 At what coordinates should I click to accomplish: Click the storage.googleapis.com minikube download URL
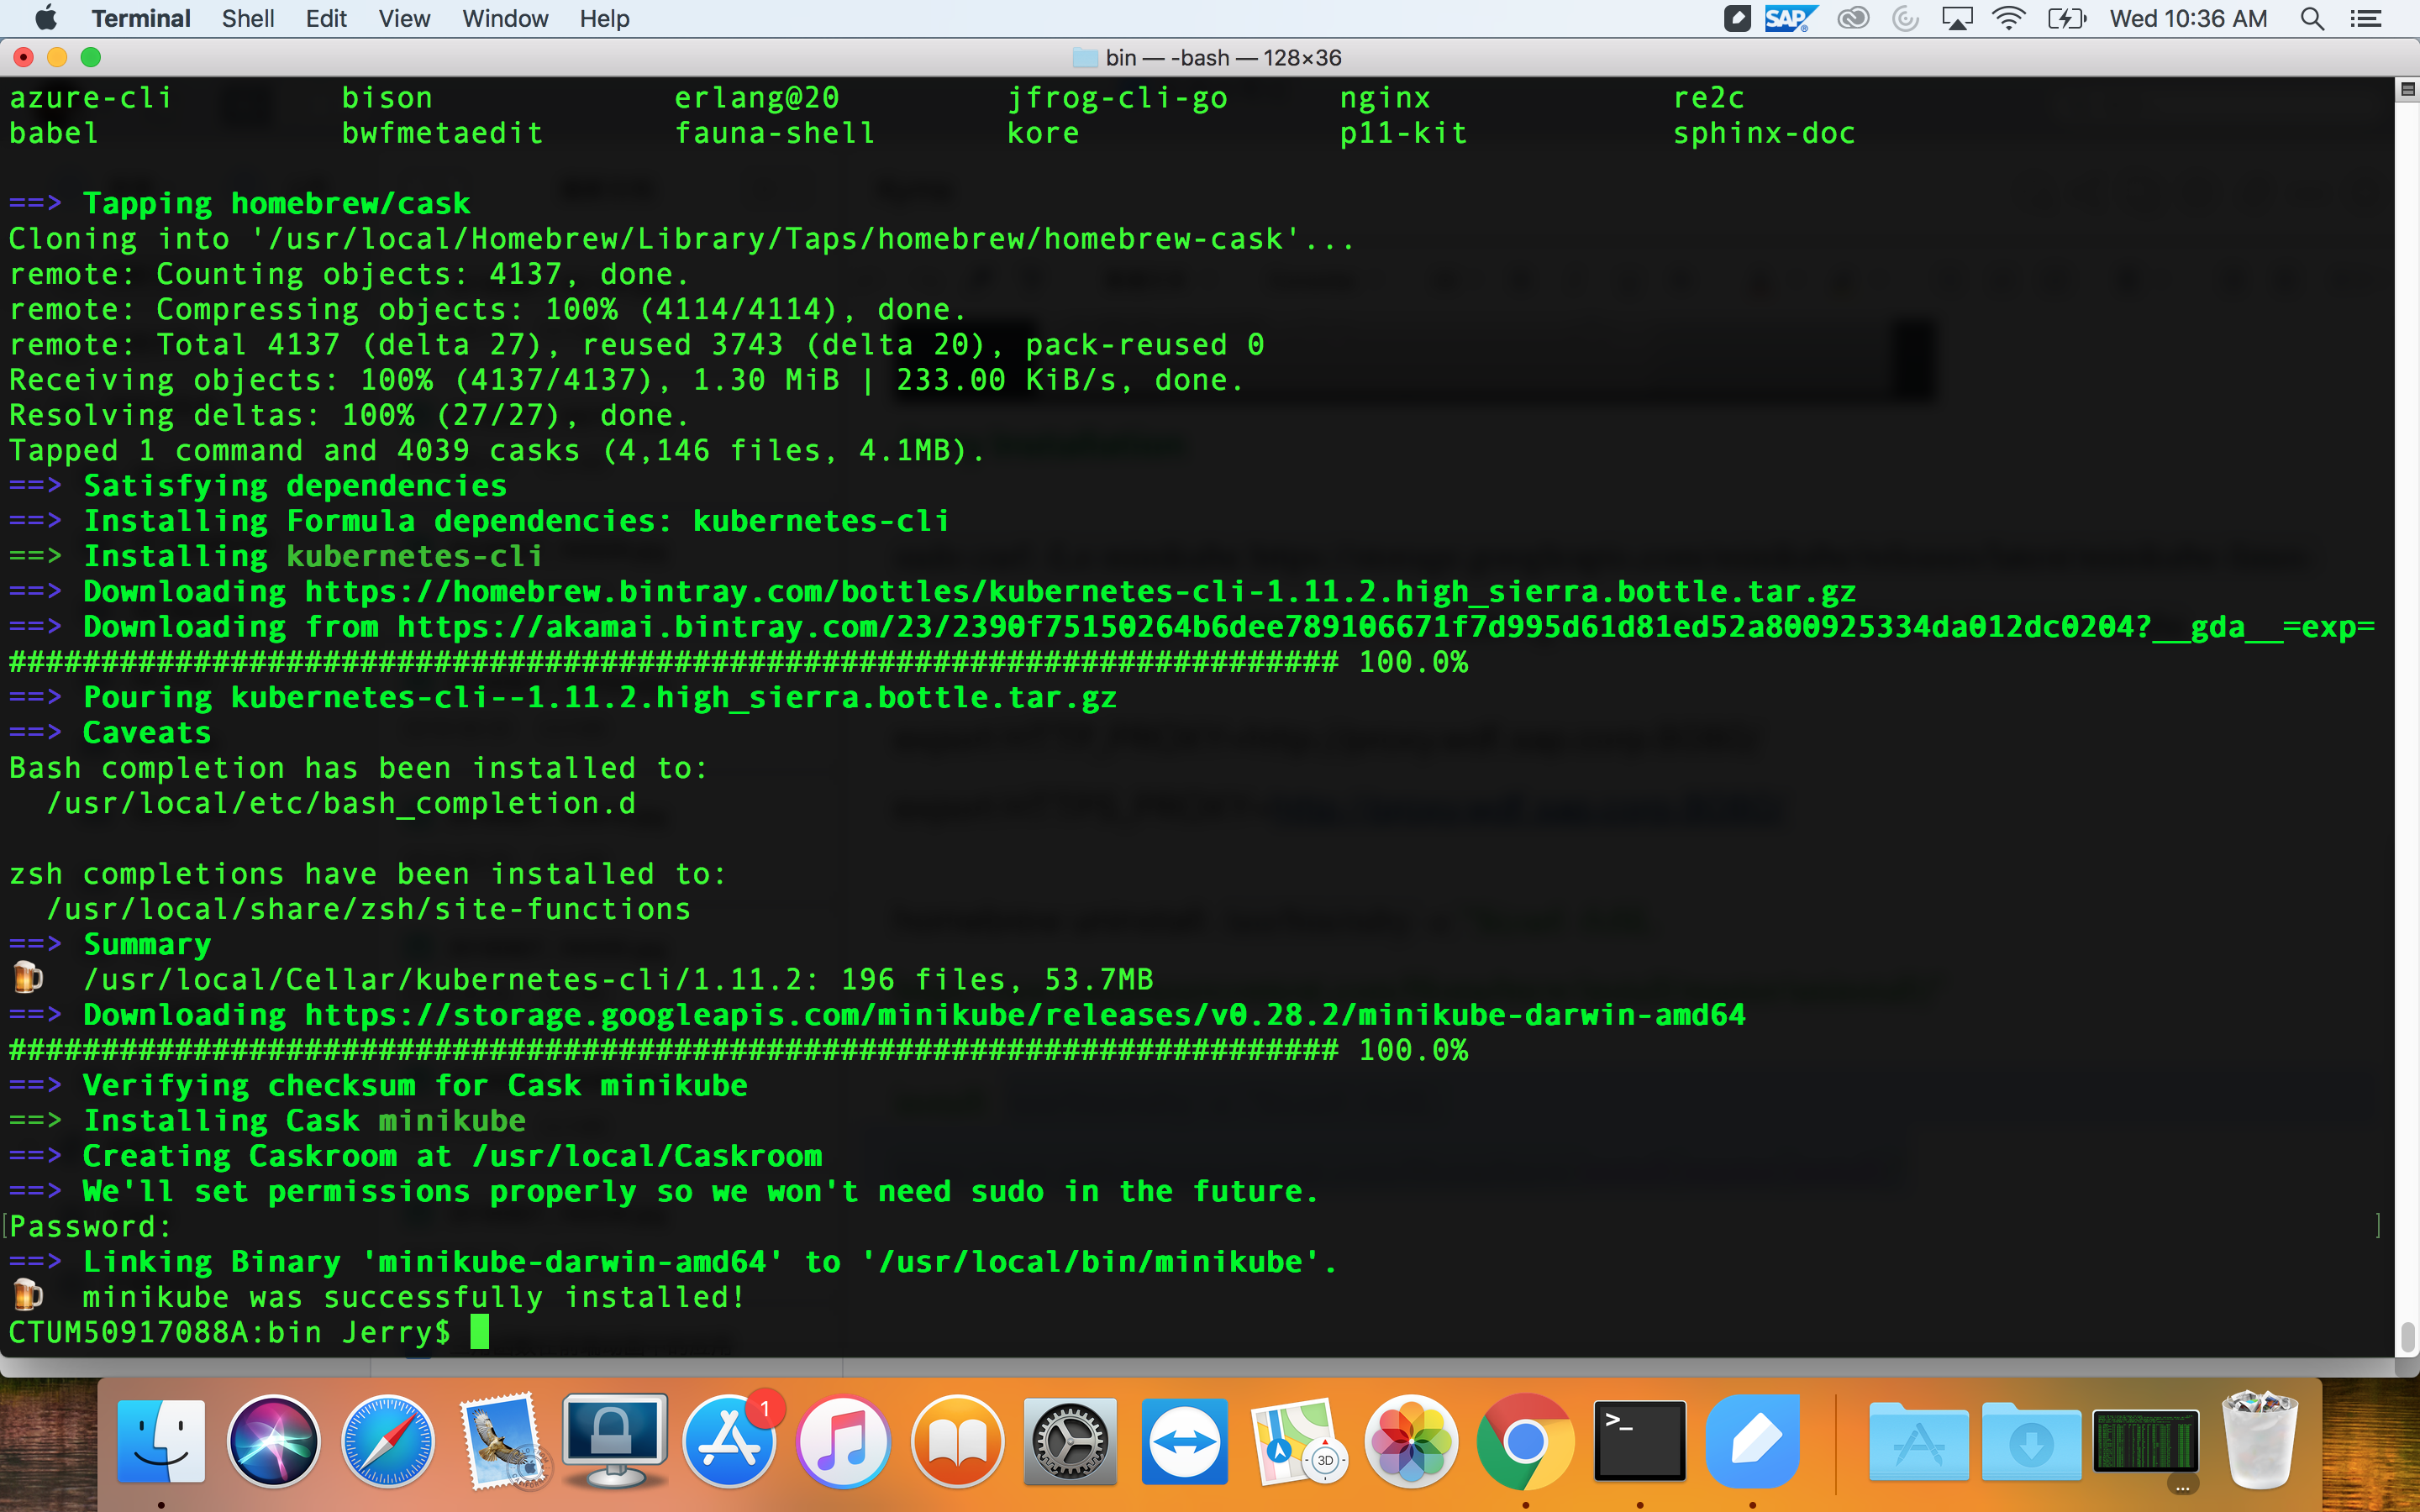coord(1025,1014)
